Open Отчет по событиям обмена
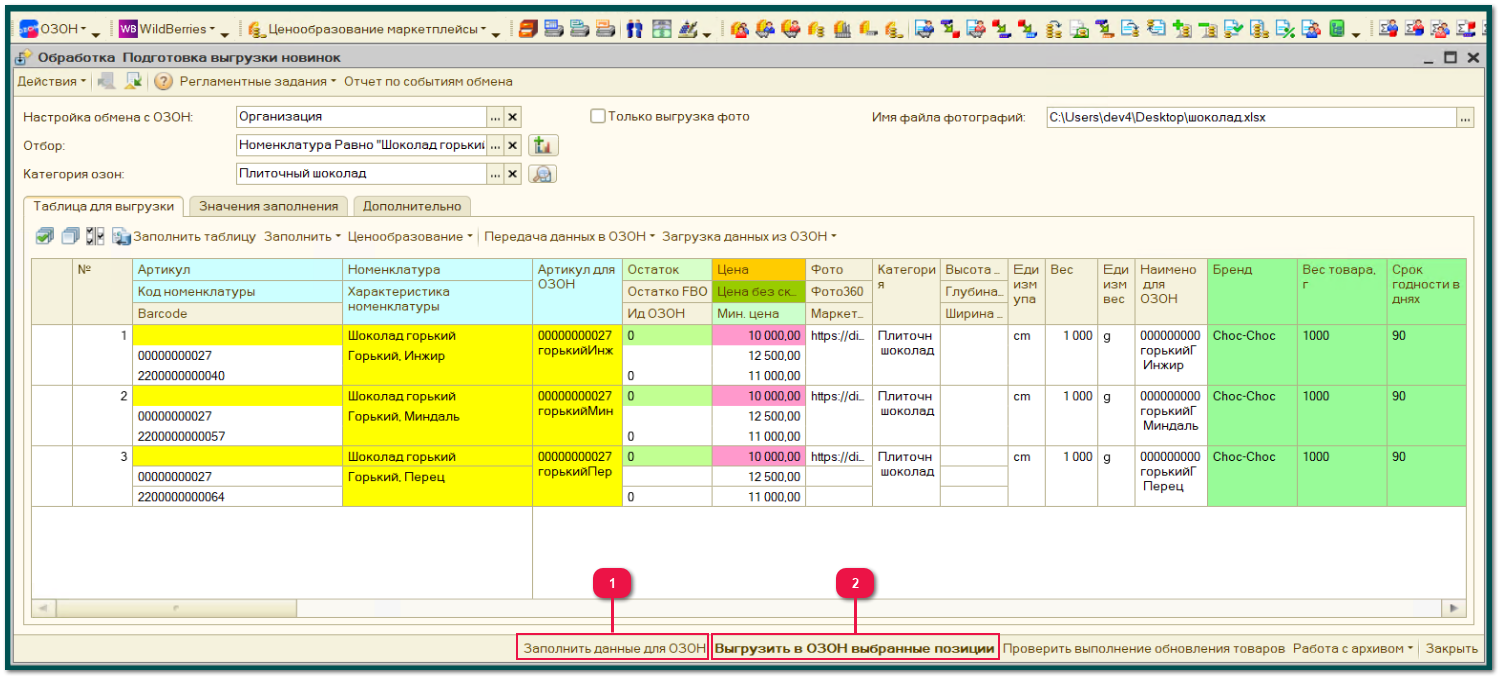 pos(428,81)
